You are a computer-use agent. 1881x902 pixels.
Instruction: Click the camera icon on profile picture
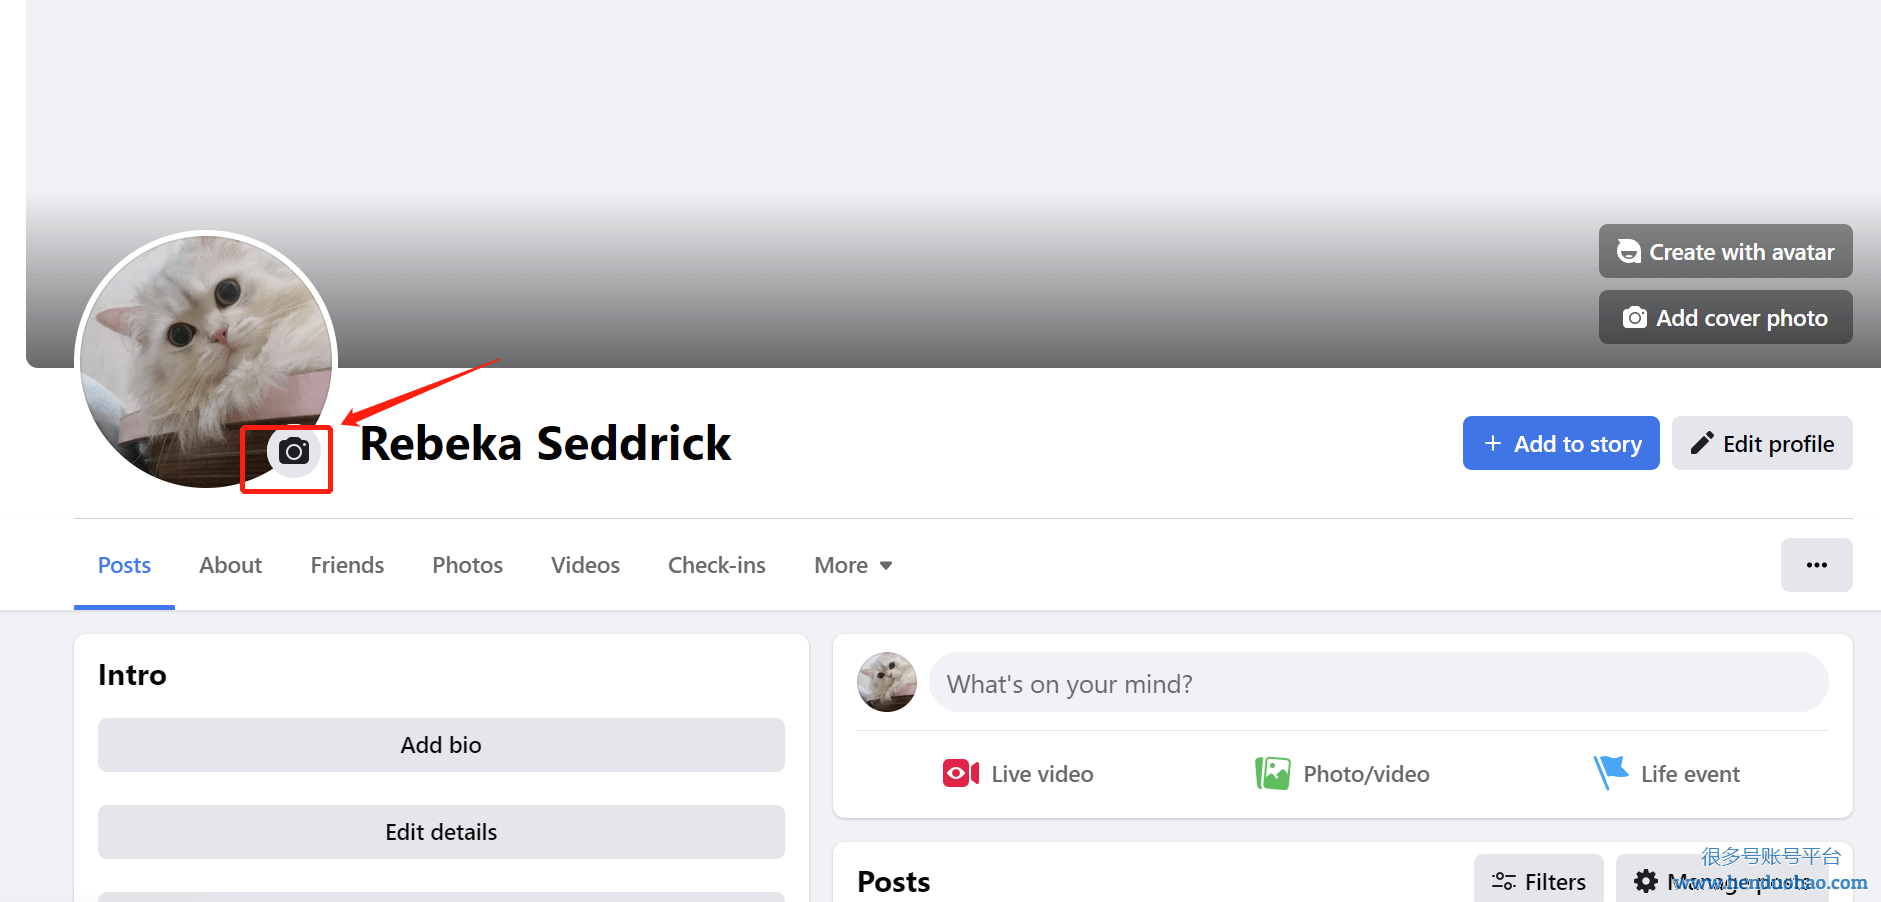tap(293, 452)
